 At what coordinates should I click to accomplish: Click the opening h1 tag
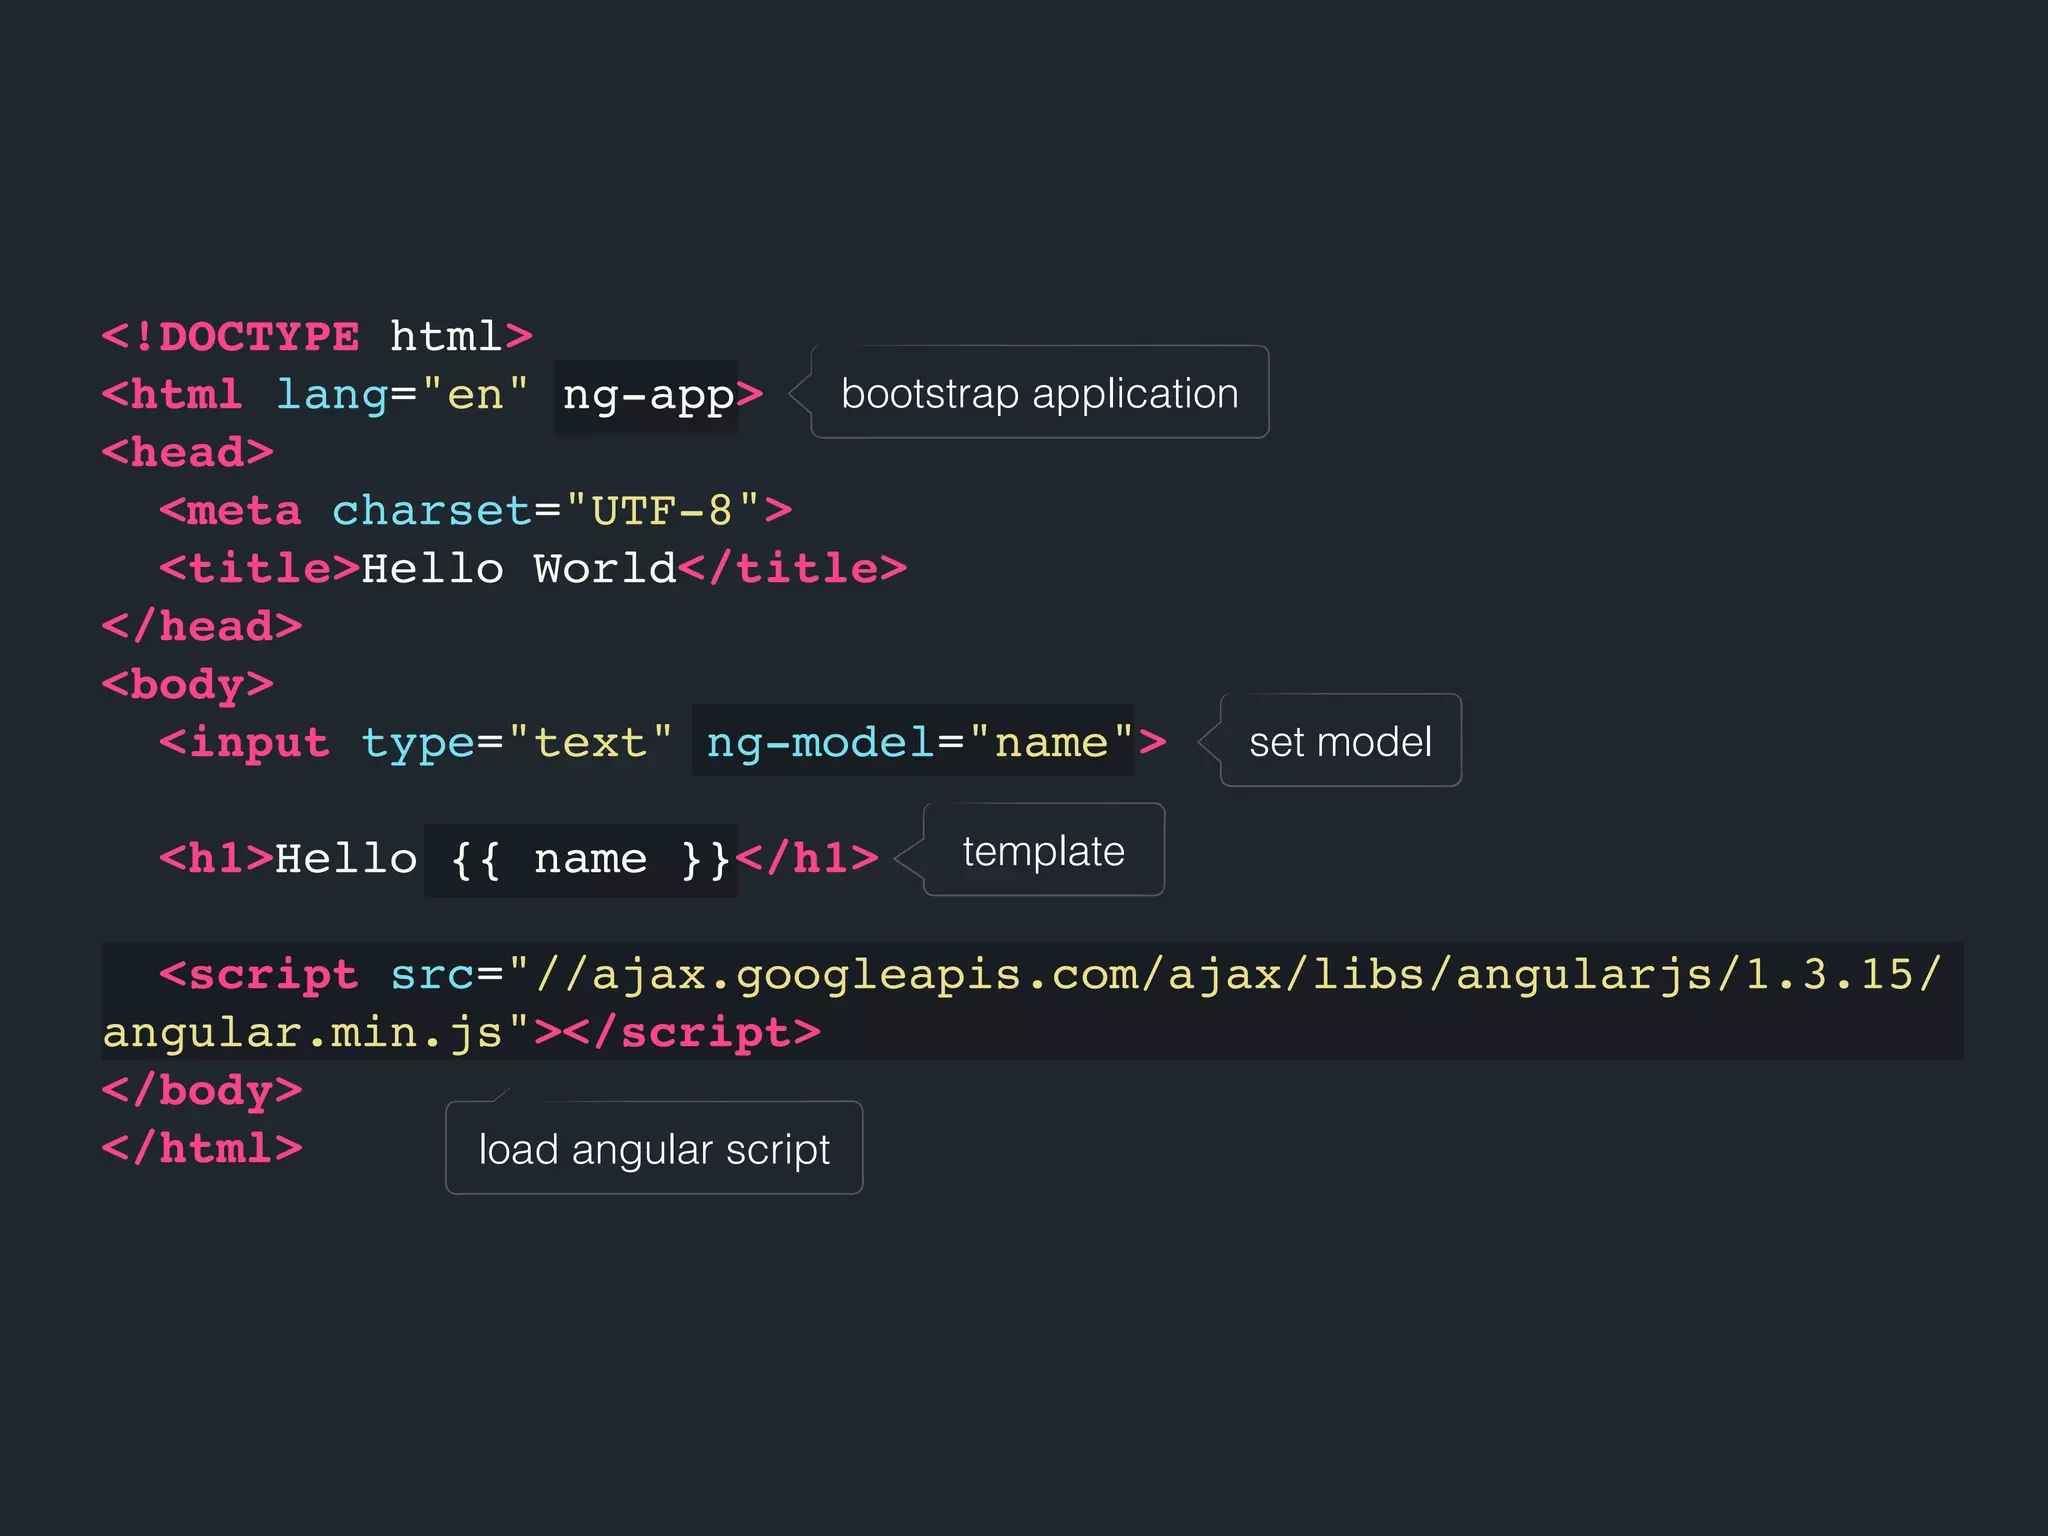(216, 859)
